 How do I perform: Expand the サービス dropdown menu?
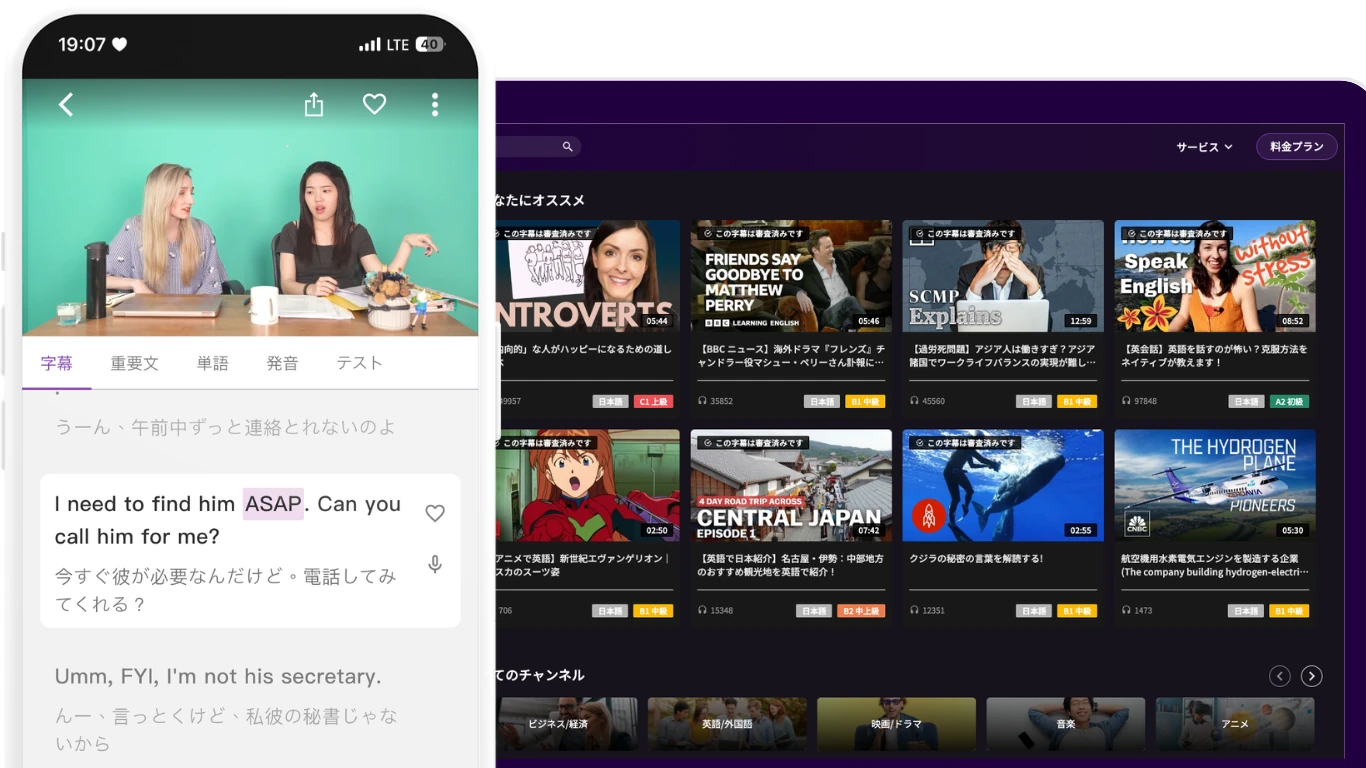pos(1204,147)
